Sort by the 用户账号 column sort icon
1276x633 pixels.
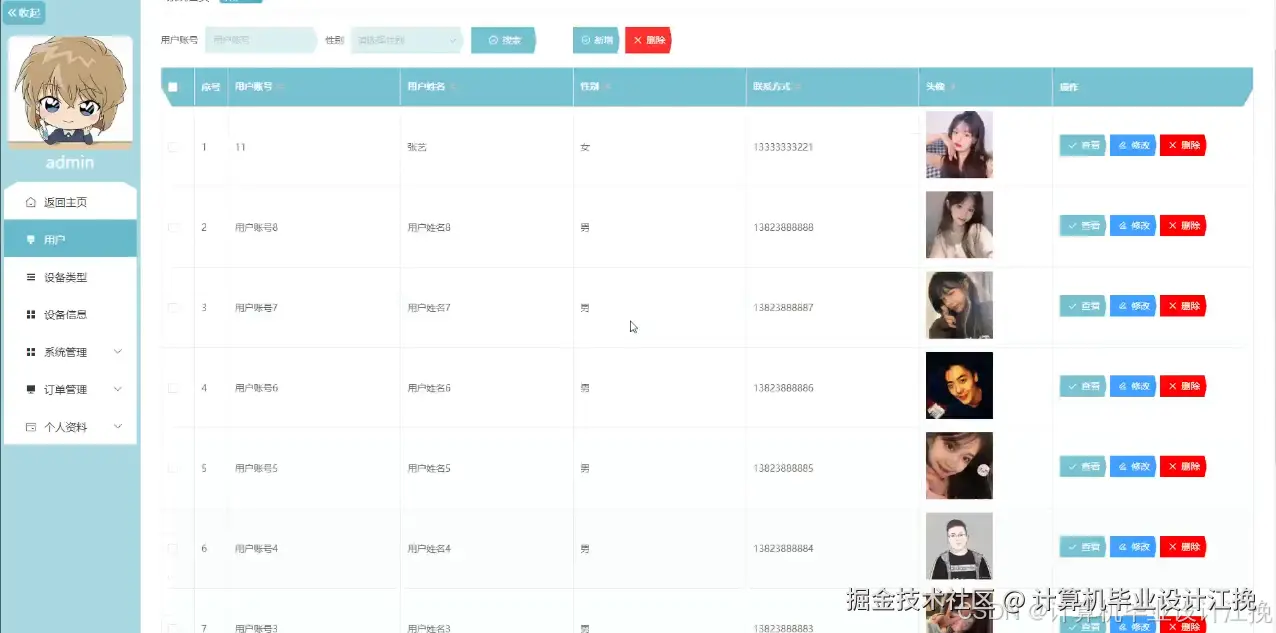click(280, 87)
